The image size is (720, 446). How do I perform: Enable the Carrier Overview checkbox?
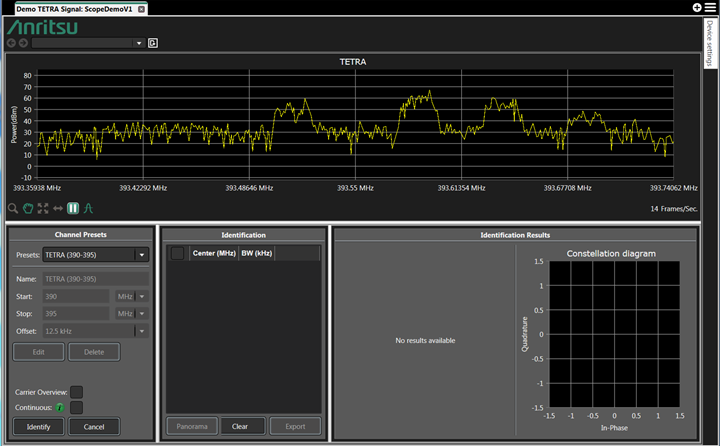[x=76, y=392]
